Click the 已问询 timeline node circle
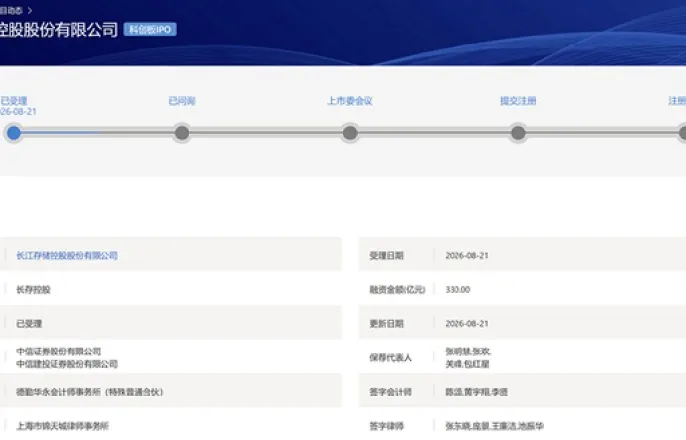 pyautogui.click(x=182, y=133)
